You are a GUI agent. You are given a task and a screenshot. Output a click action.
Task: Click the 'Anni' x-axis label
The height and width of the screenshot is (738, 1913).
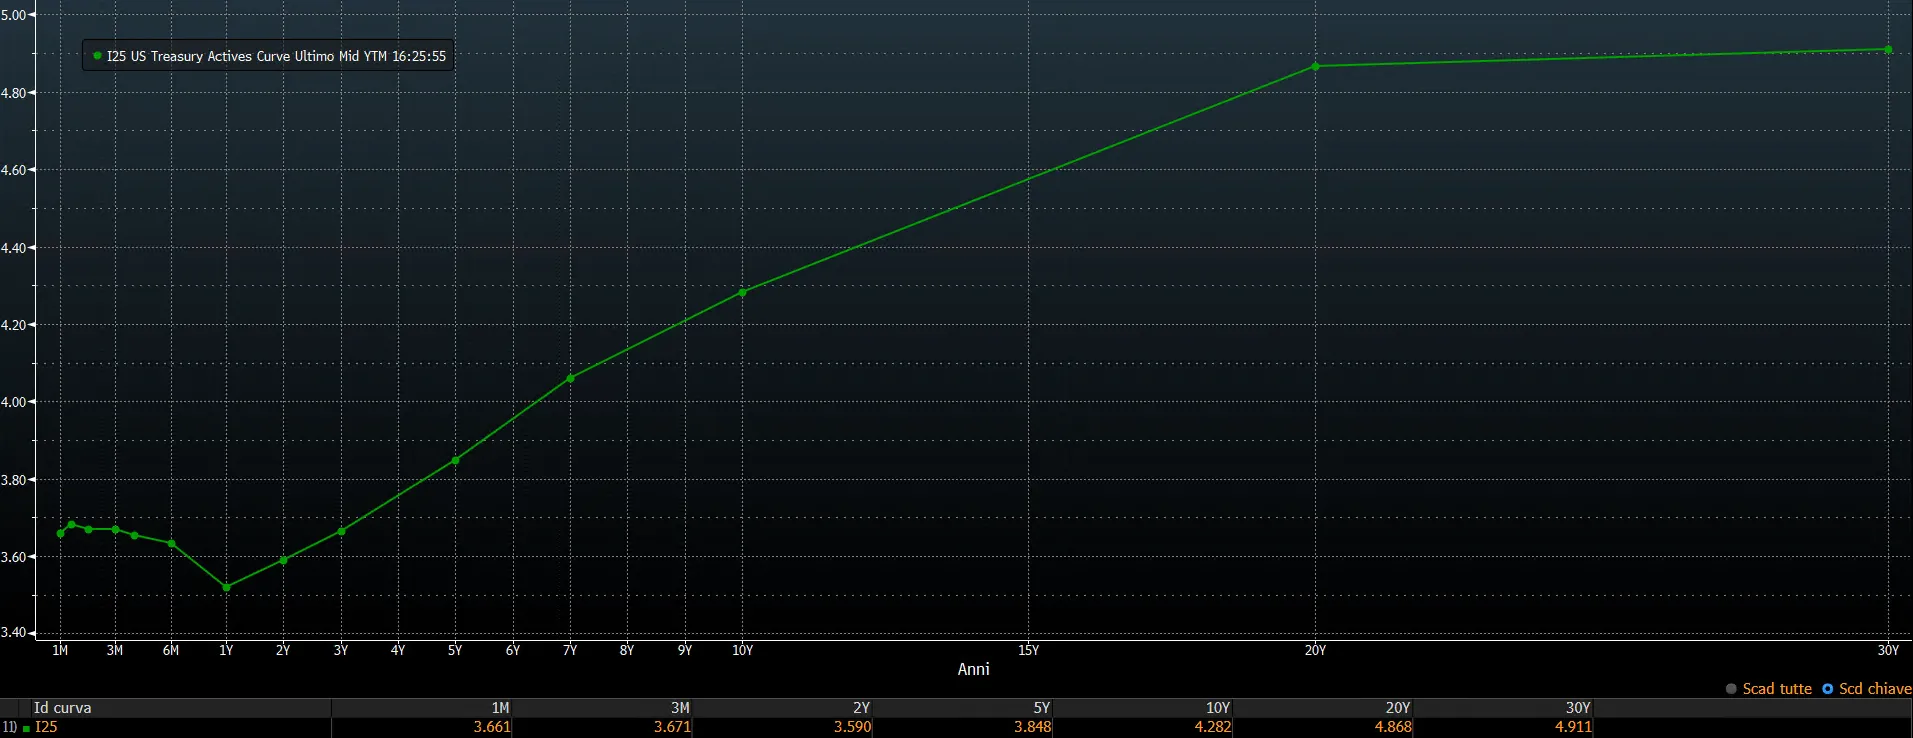click(973, 669)
